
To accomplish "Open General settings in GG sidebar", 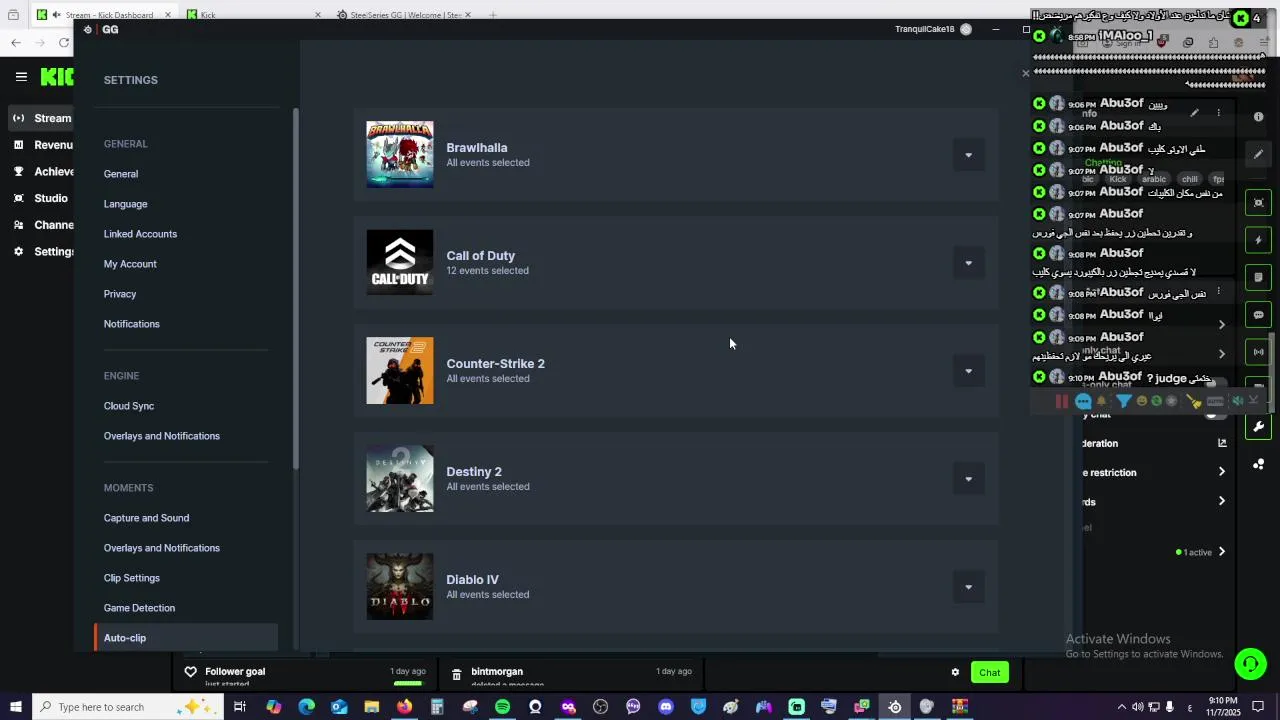I will point(121,174).
